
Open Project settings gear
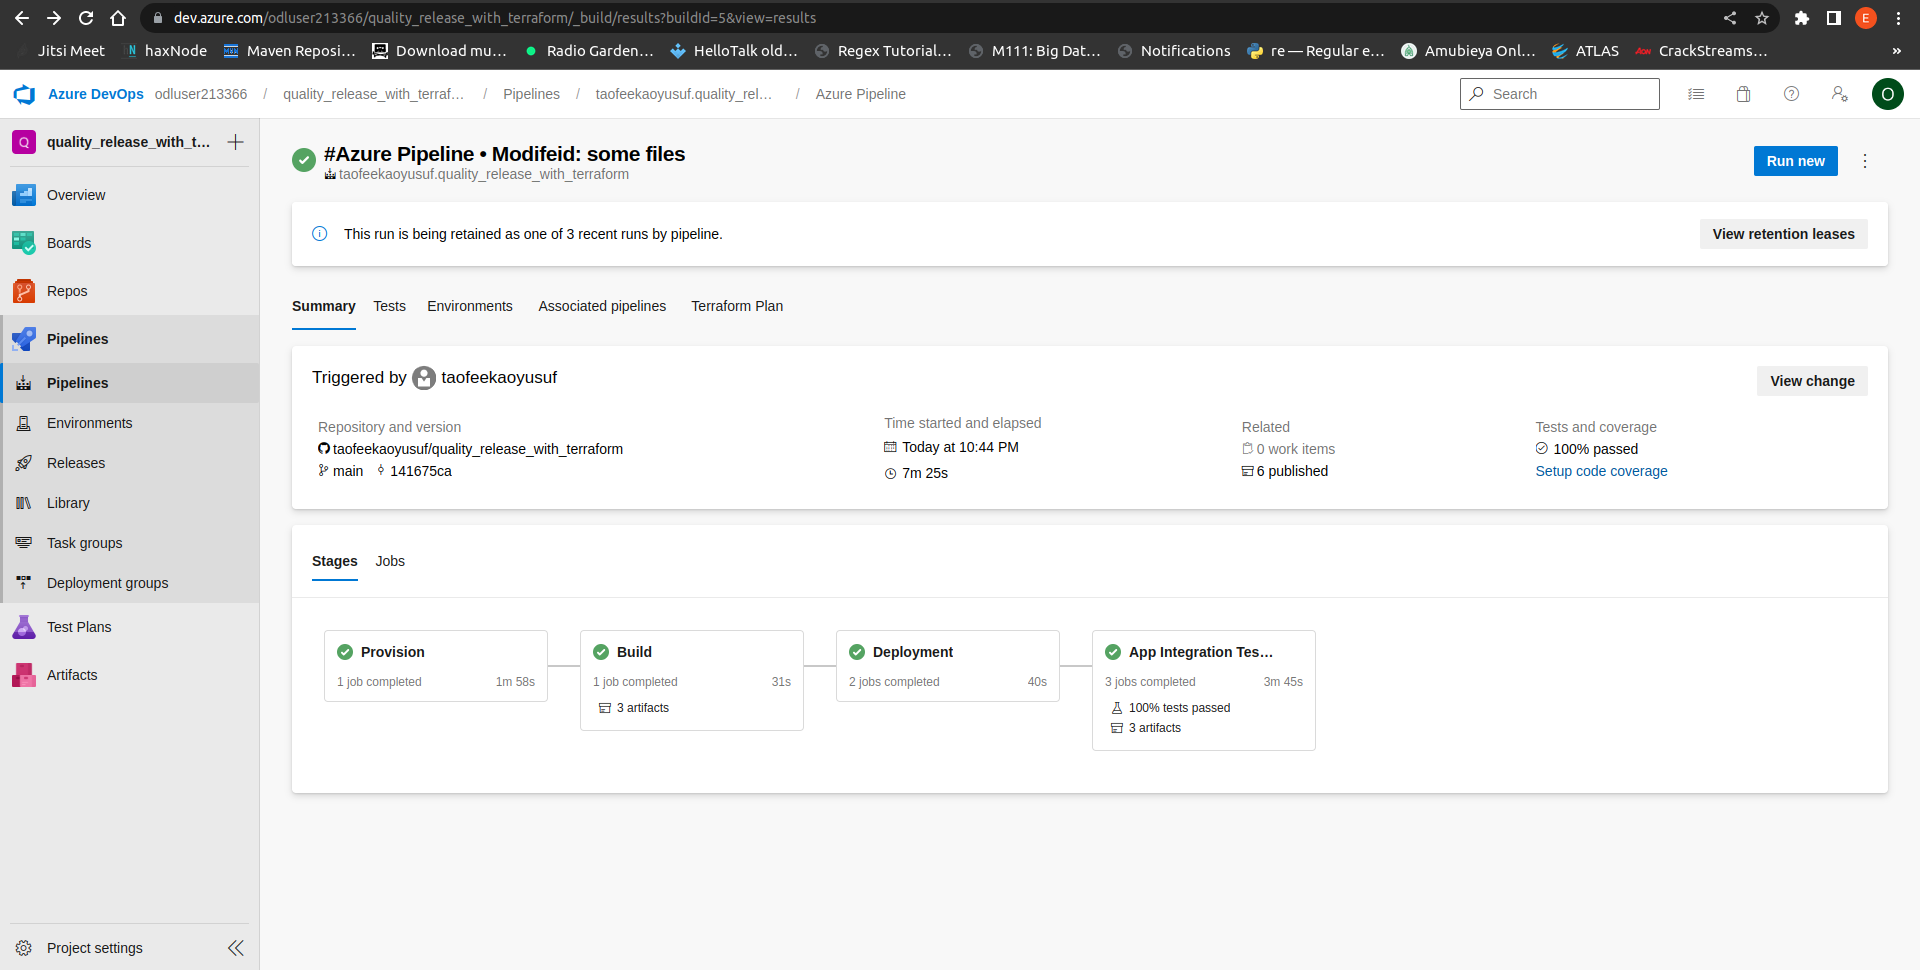[x=24, y=948]
